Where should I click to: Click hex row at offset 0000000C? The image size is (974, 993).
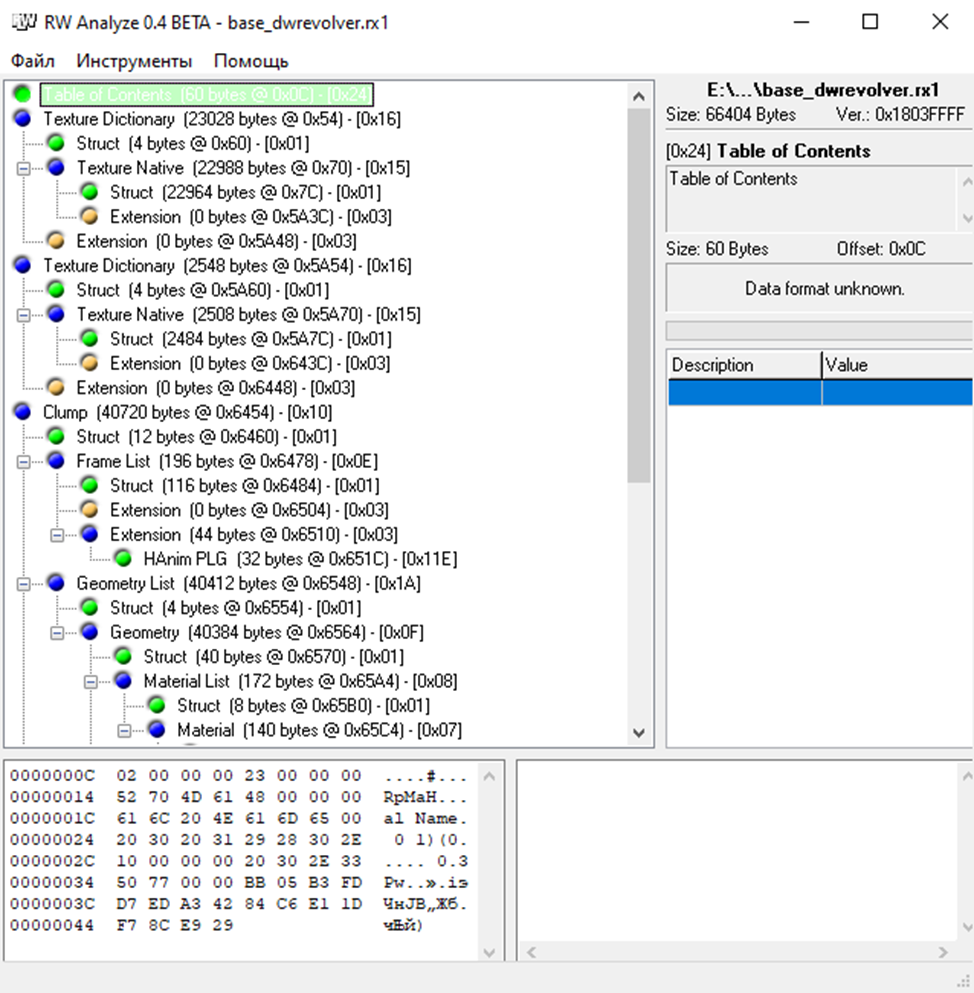pos(238,776)
